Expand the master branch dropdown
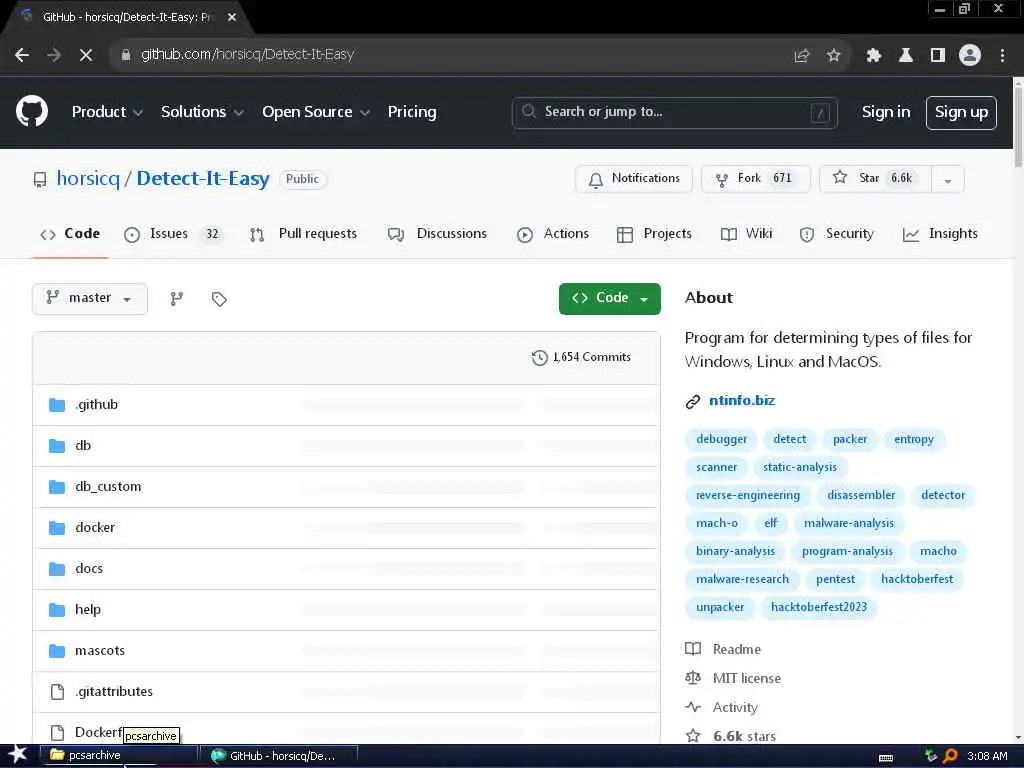Viewport: 1024px width, 768px height. pyautogui.click(x=89, y=298)
